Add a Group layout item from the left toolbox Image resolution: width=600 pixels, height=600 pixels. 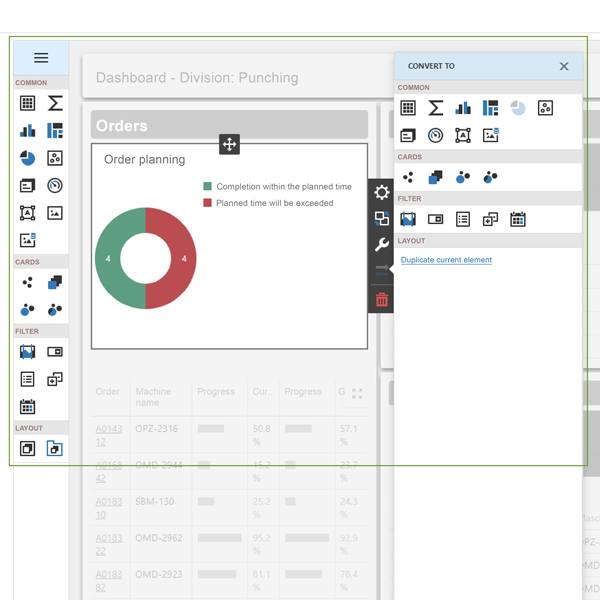pyautogui.click(x=28, y=448)
